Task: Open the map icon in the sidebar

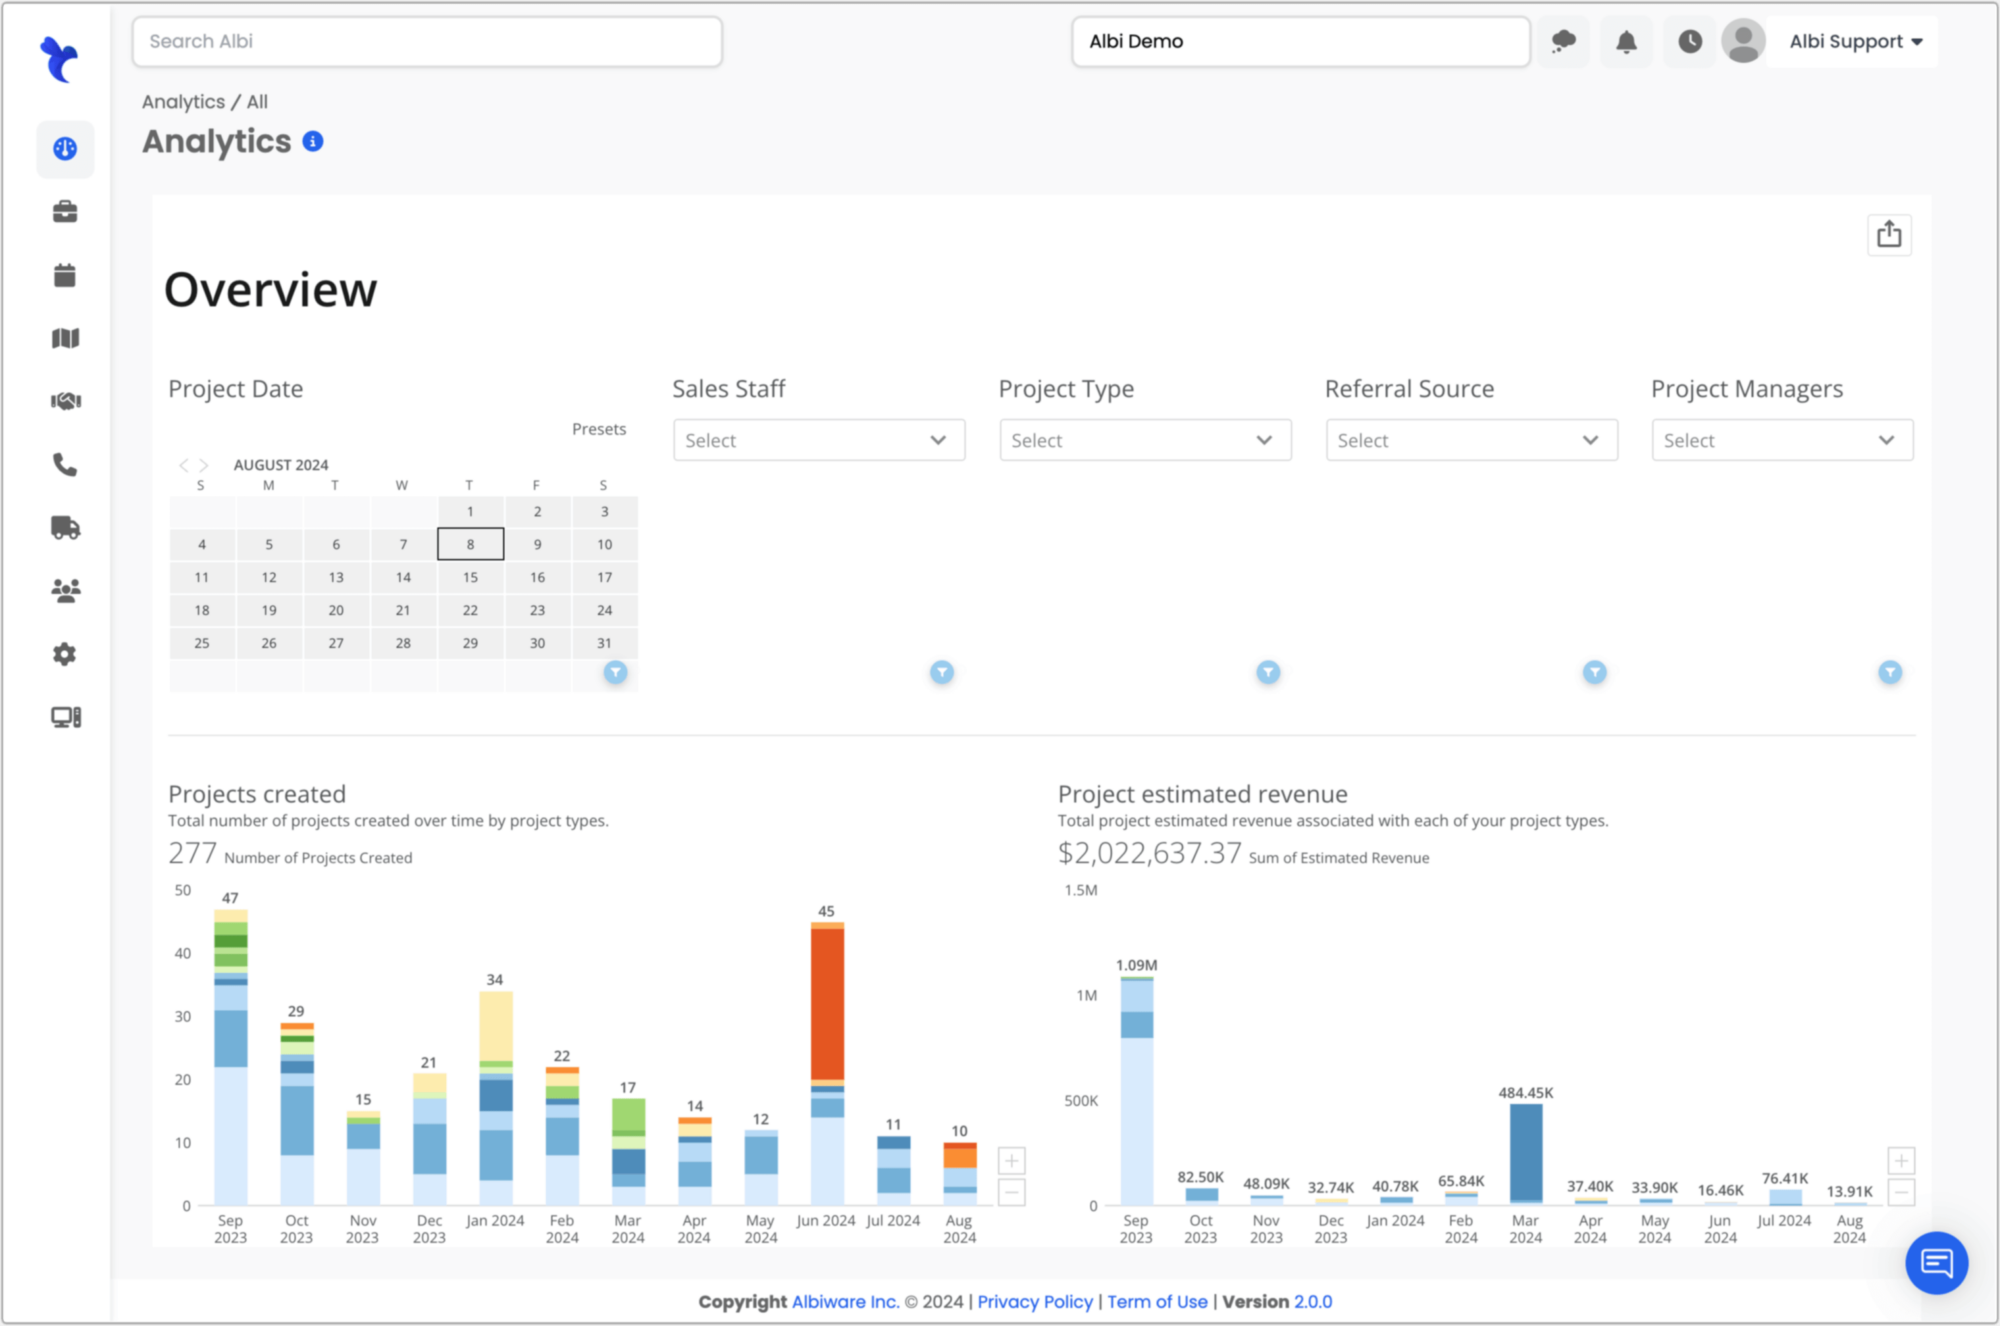Action: 64,338
